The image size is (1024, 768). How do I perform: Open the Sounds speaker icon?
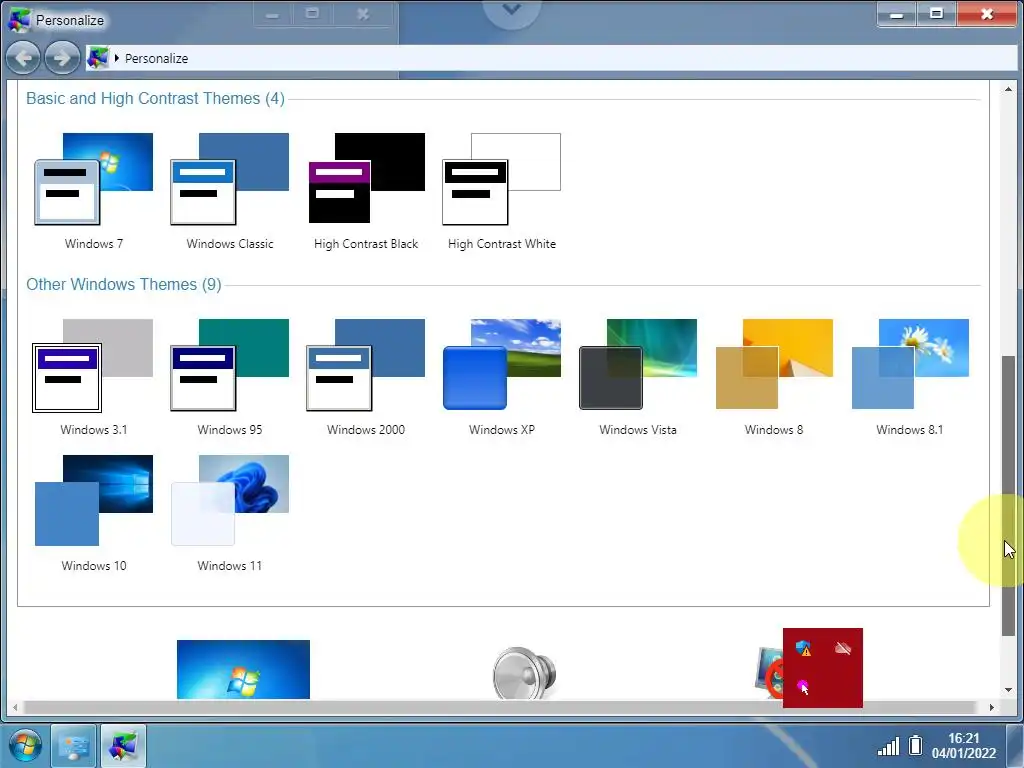524,673
